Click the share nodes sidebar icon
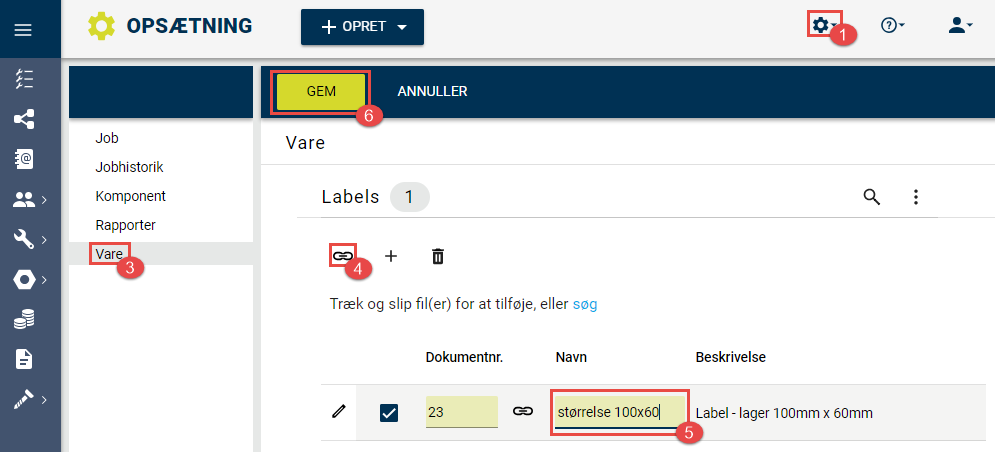The image size is (995, 452). tap(23, 119)
